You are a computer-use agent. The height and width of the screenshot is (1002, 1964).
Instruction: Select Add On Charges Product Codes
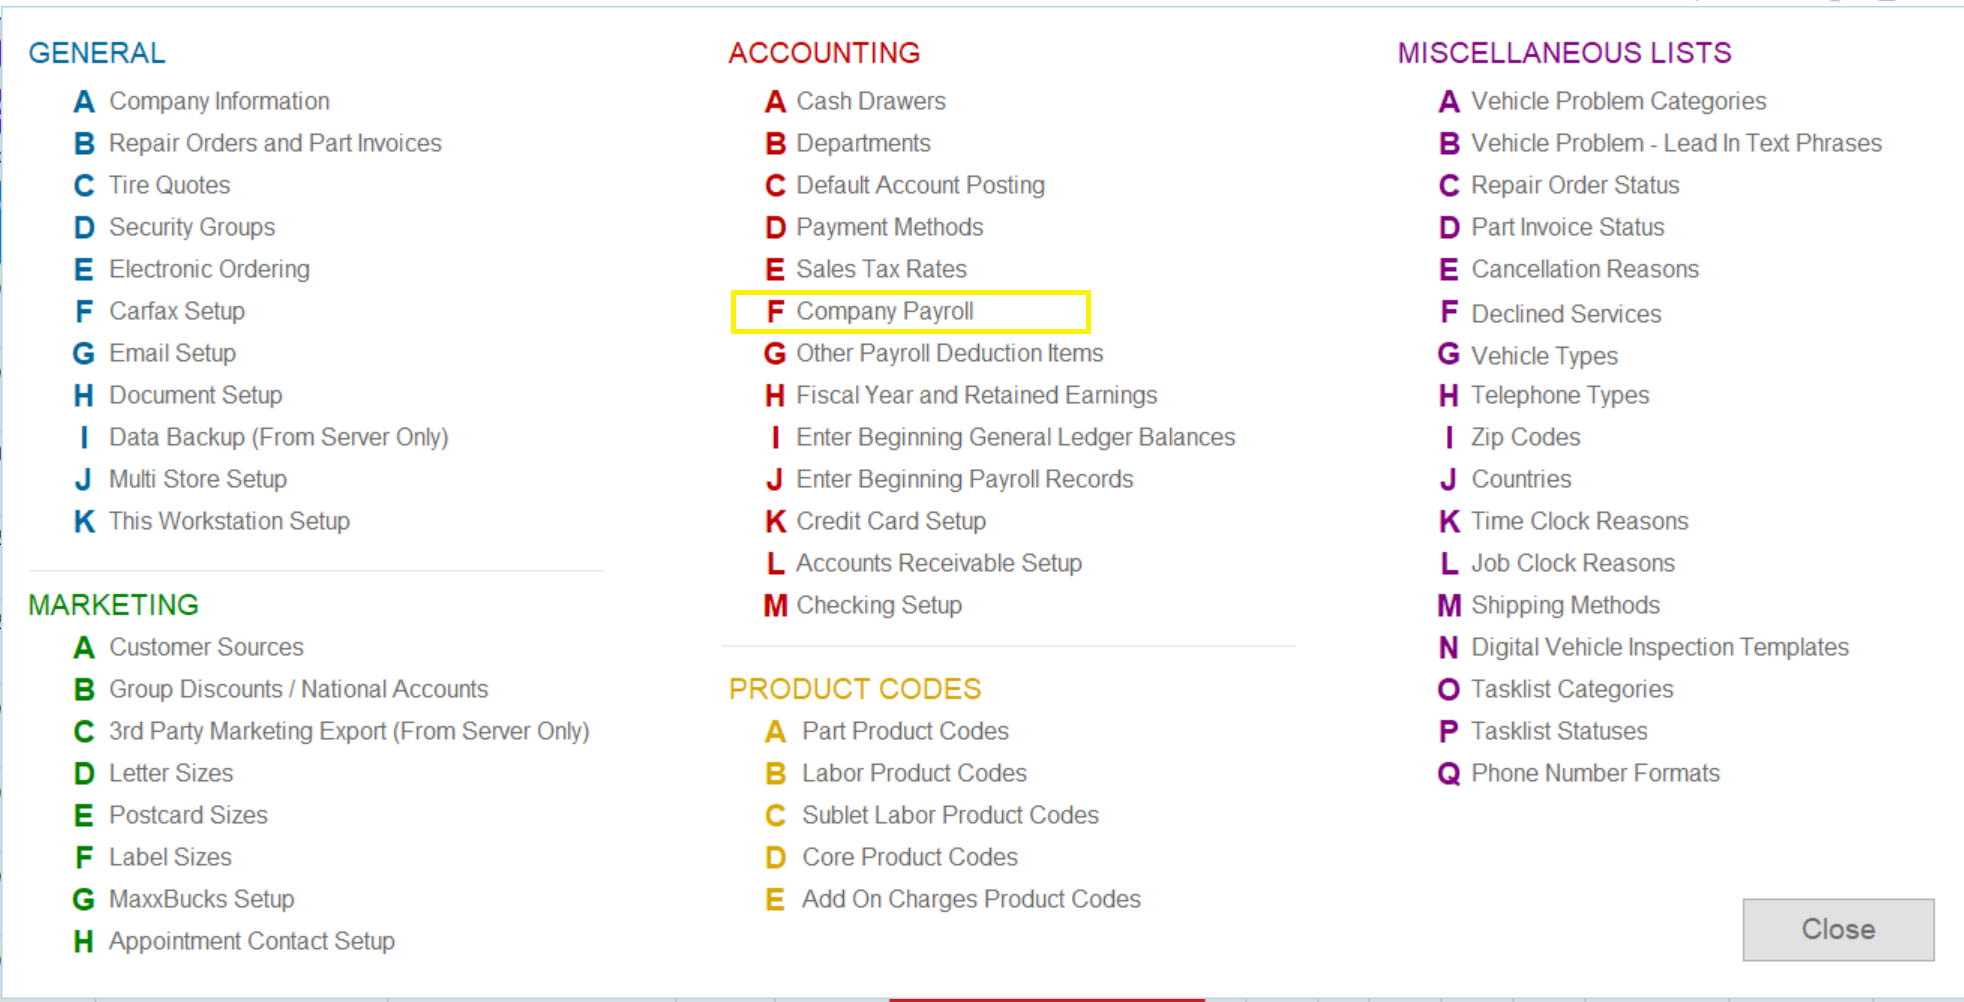[971, 899]
